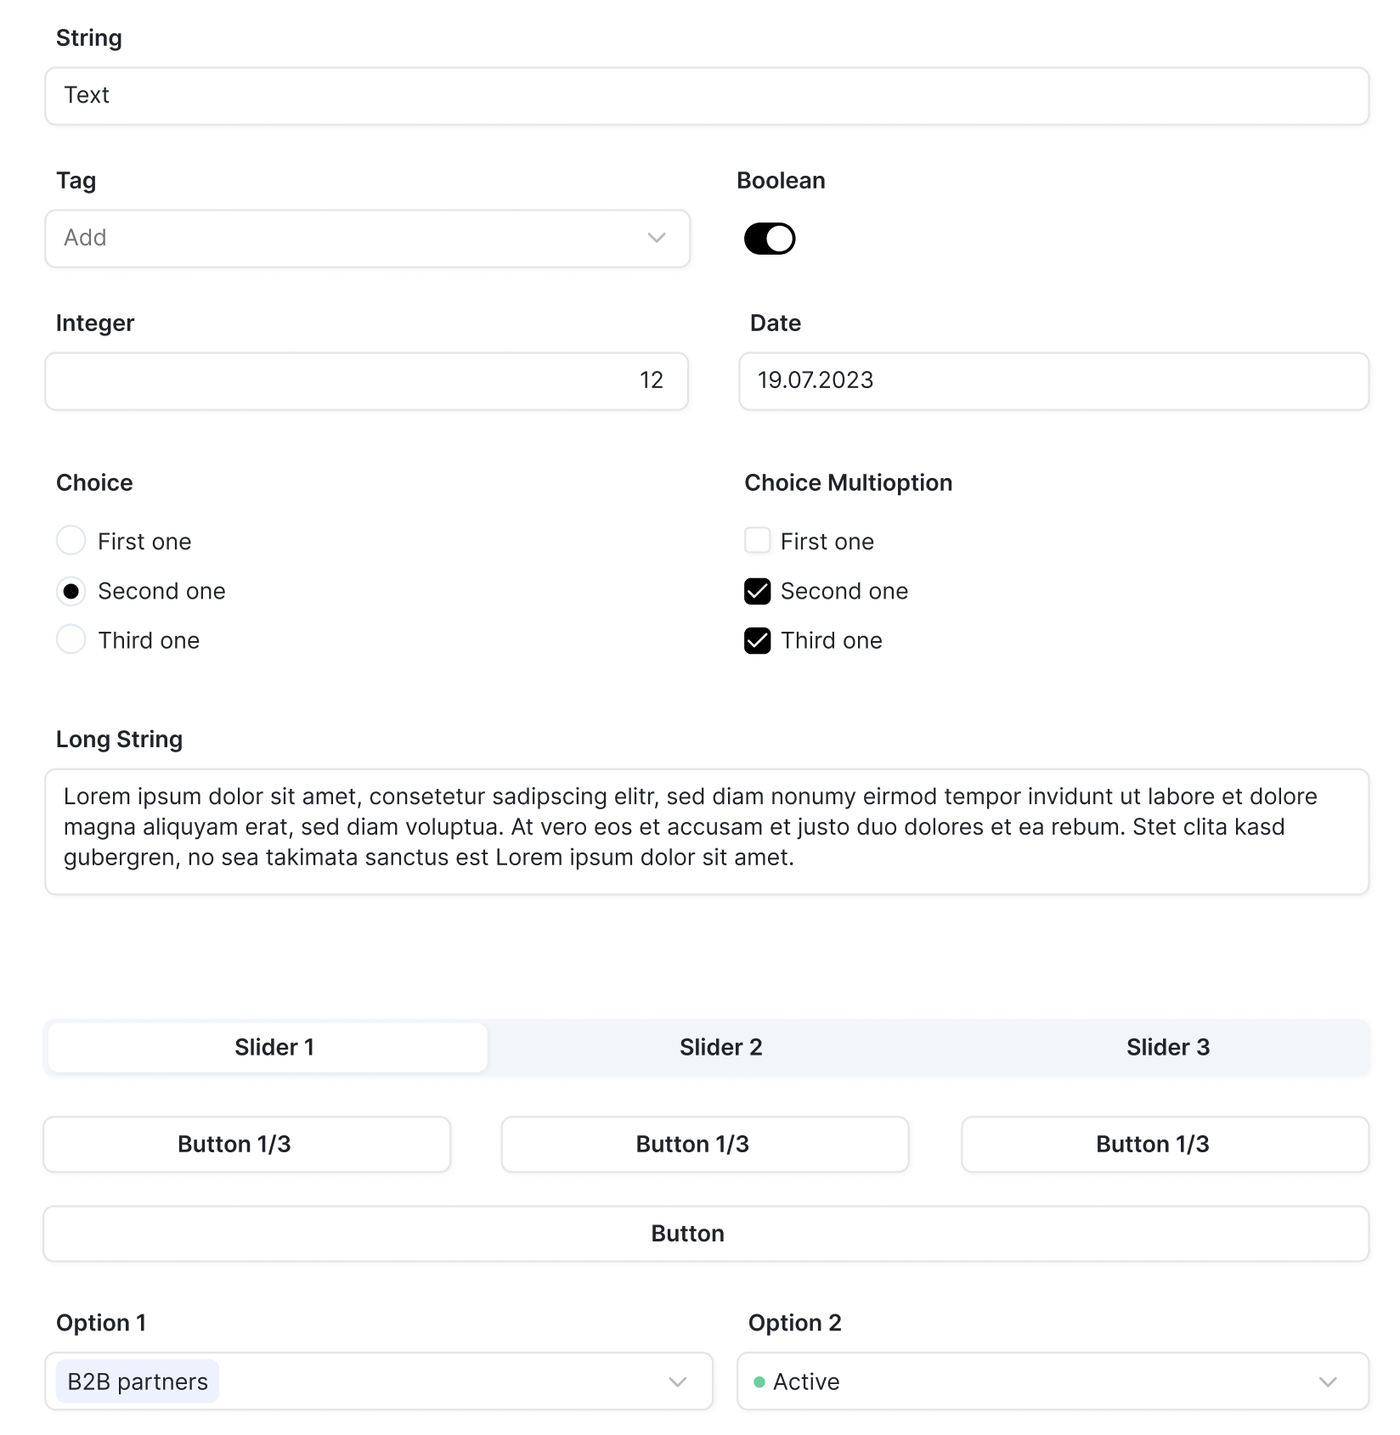The image size is (1400, 1435).
Task: Click the Date field showing 19.07.2023
Action: [x=1053, y=381]
